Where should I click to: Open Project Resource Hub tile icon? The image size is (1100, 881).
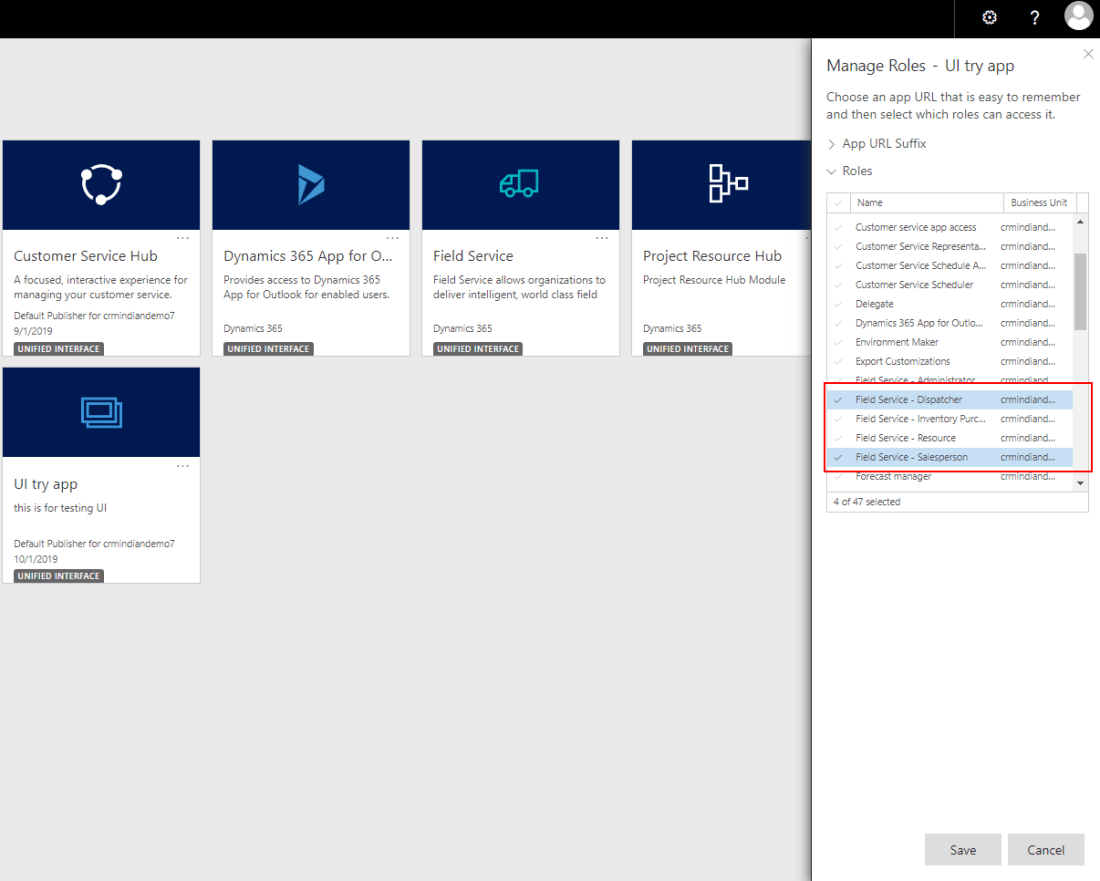(x=728, y=185)
